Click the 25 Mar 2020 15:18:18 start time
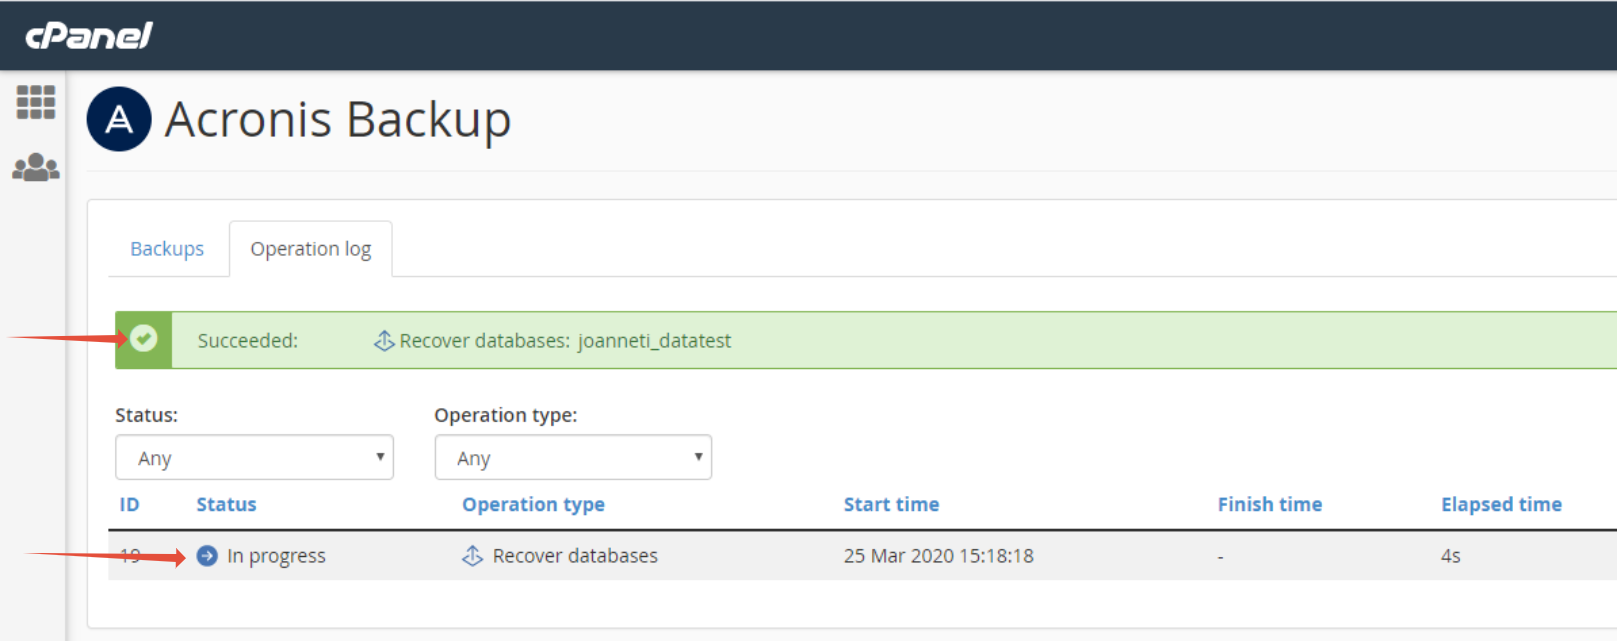Viewport: 1617px width, 641px height. coord(938,556)
